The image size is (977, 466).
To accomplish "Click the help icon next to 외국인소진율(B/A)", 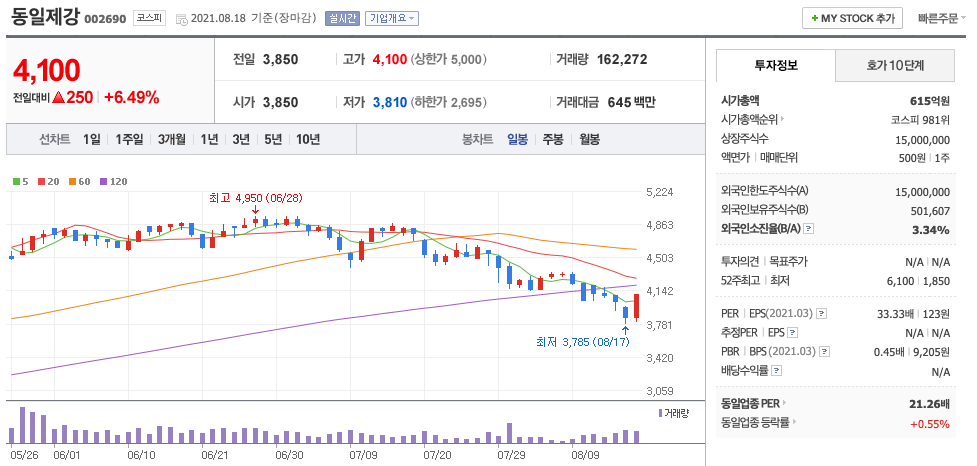I will 809,229.
